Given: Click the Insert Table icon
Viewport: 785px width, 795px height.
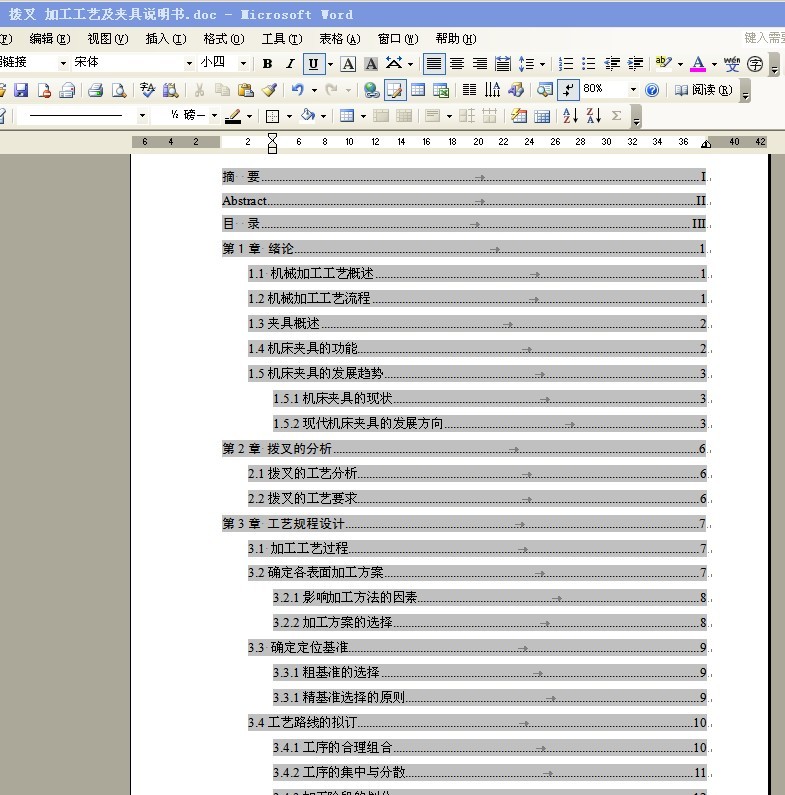Looking at the screenshot, I should coord(418,91).
